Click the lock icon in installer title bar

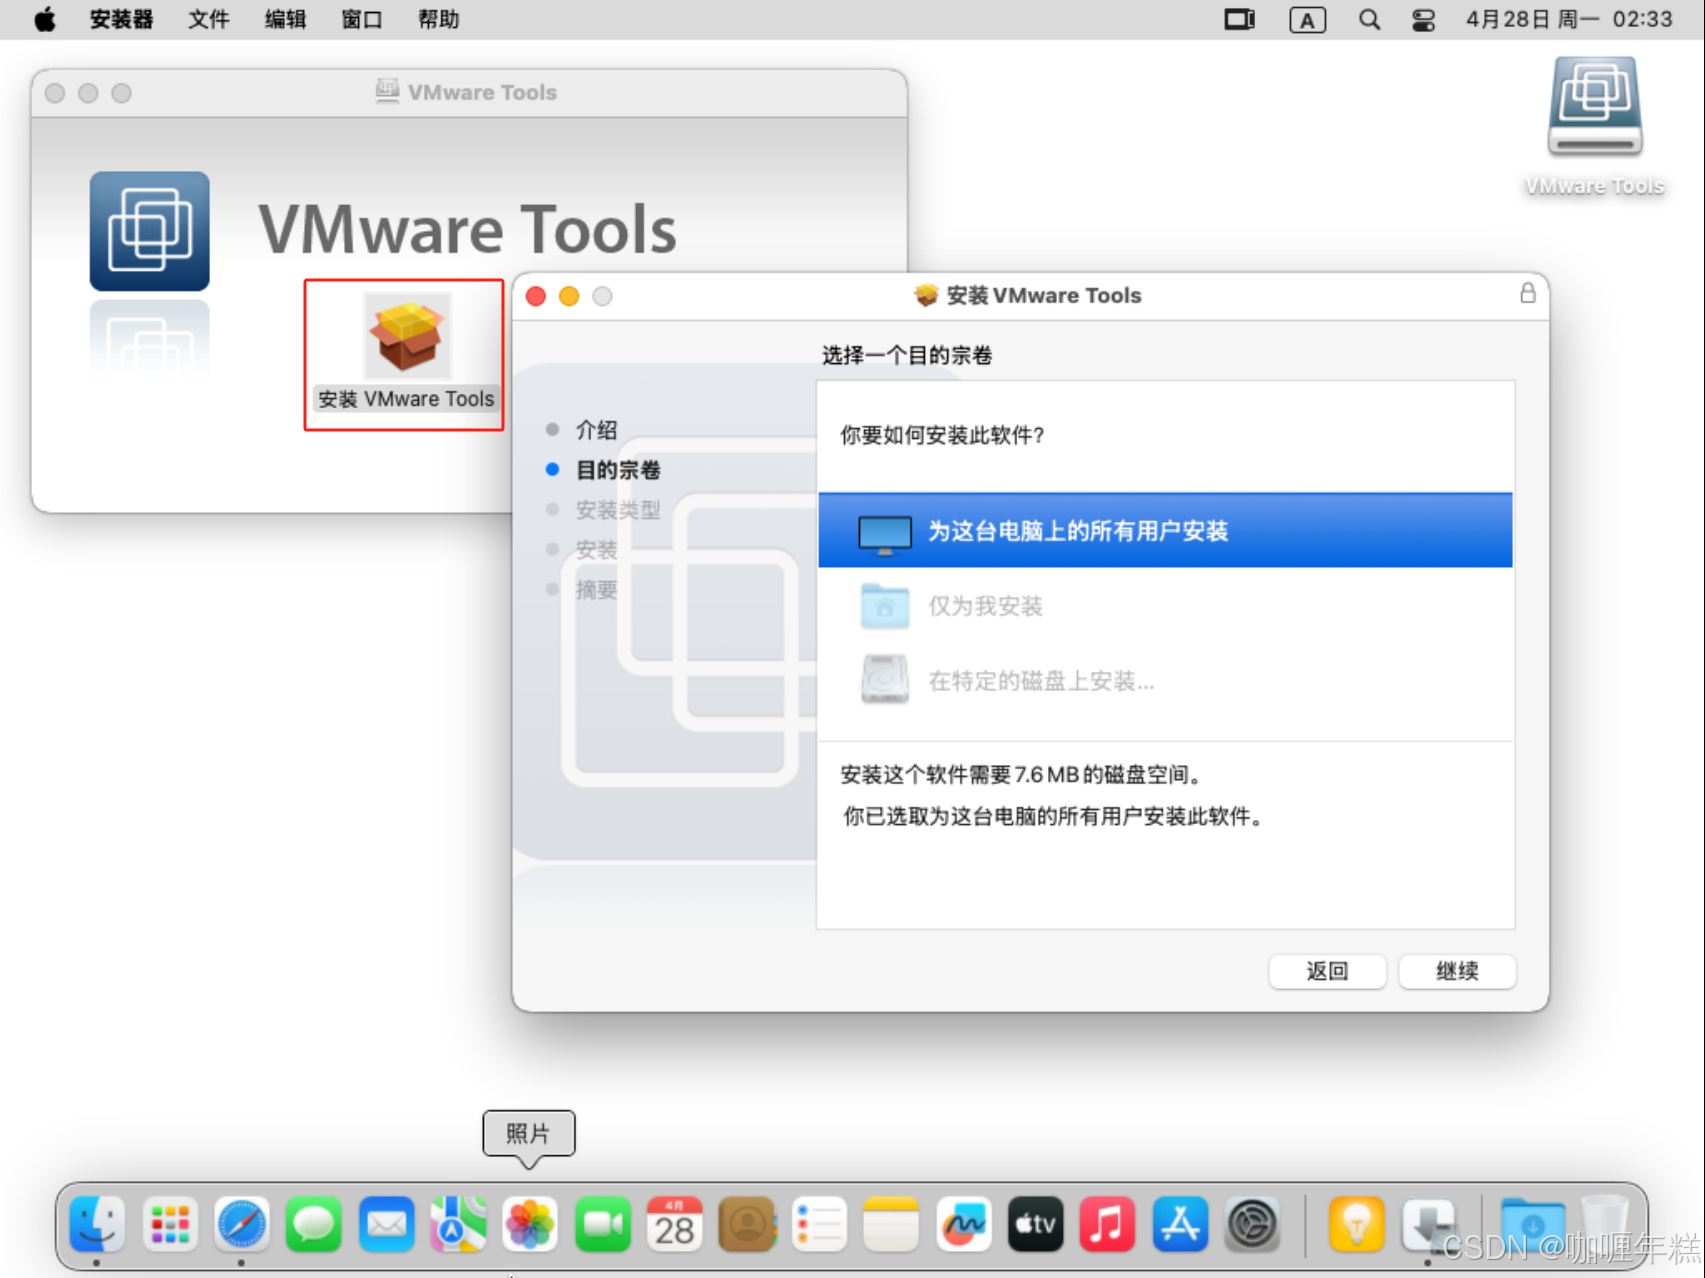(1527, 293)
